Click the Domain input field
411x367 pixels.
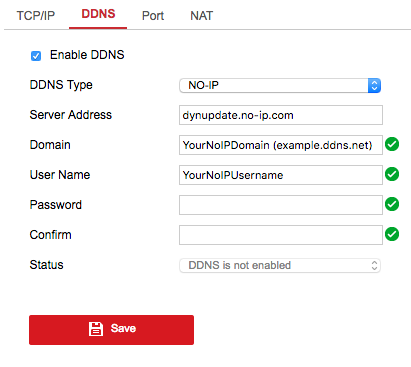281,145
